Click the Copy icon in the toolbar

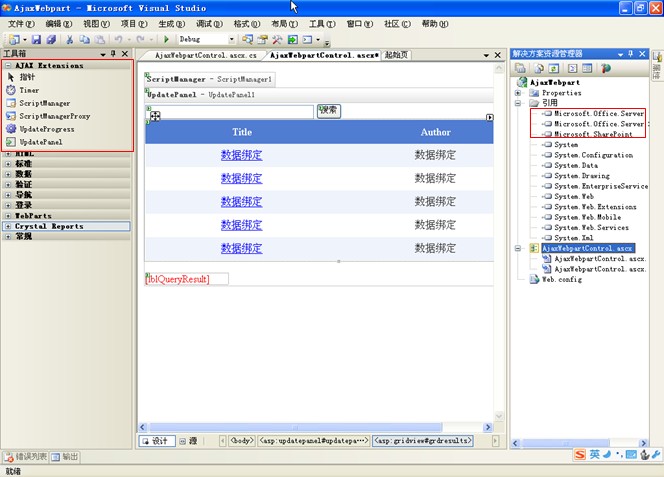pyautogui.click(x=85, y=39)
